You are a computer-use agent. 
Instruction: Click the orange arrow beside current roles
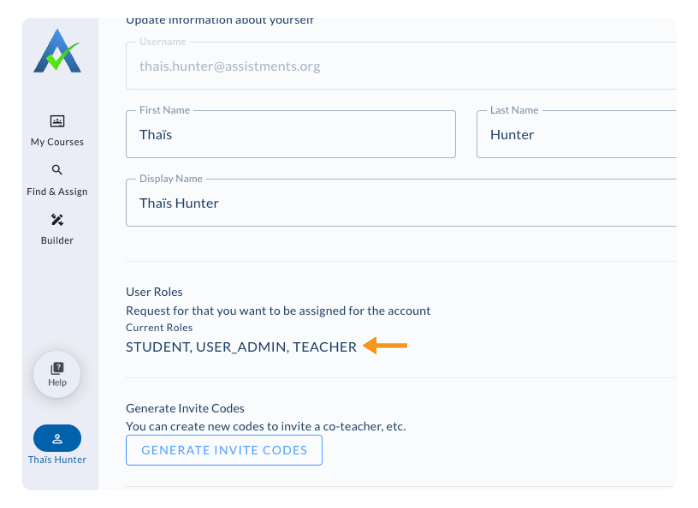coord(385,346)
